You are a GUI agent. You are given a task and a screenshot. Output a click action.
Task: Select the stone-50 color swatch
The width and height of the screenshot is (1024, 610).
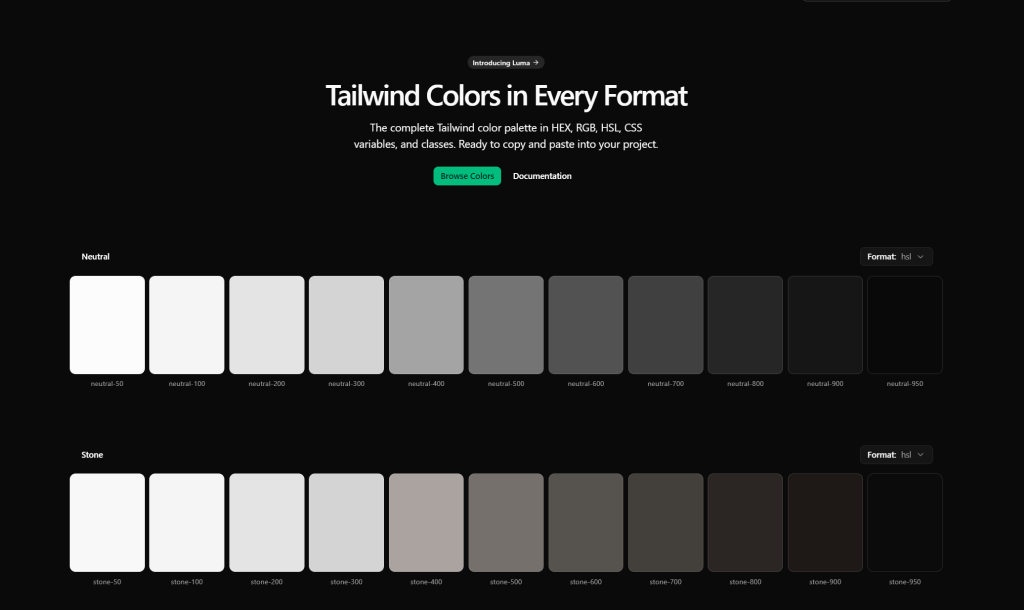107,522
